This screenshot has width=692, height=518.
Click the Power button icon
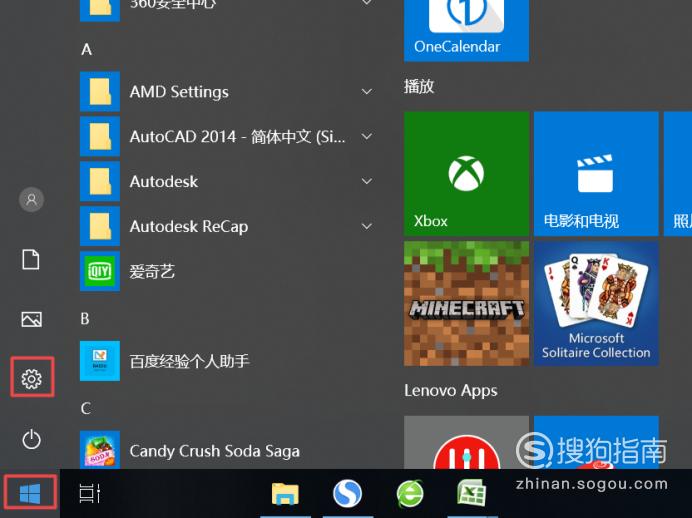[x=31, y=439]
